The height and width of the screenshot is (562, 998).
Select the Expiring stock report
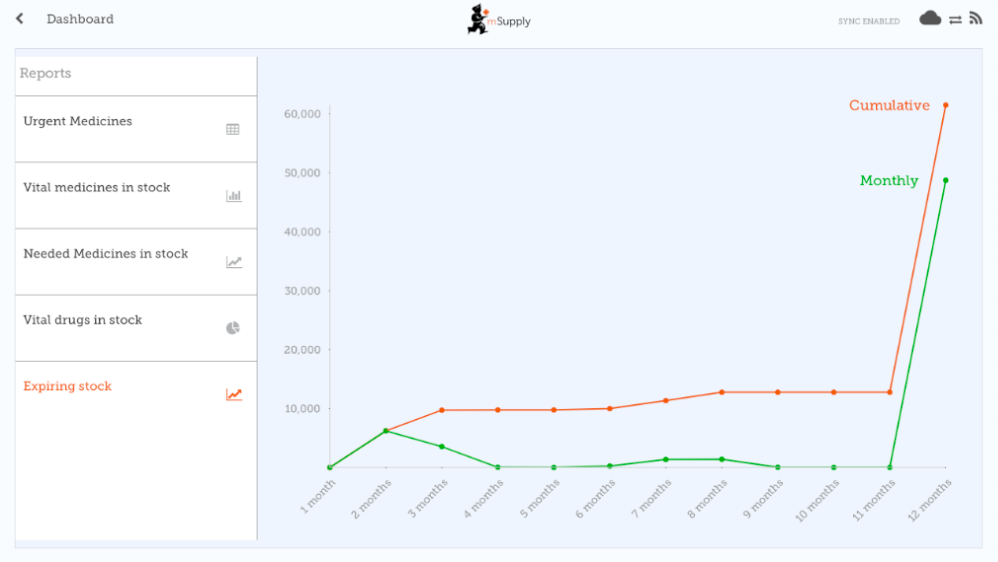68,386
